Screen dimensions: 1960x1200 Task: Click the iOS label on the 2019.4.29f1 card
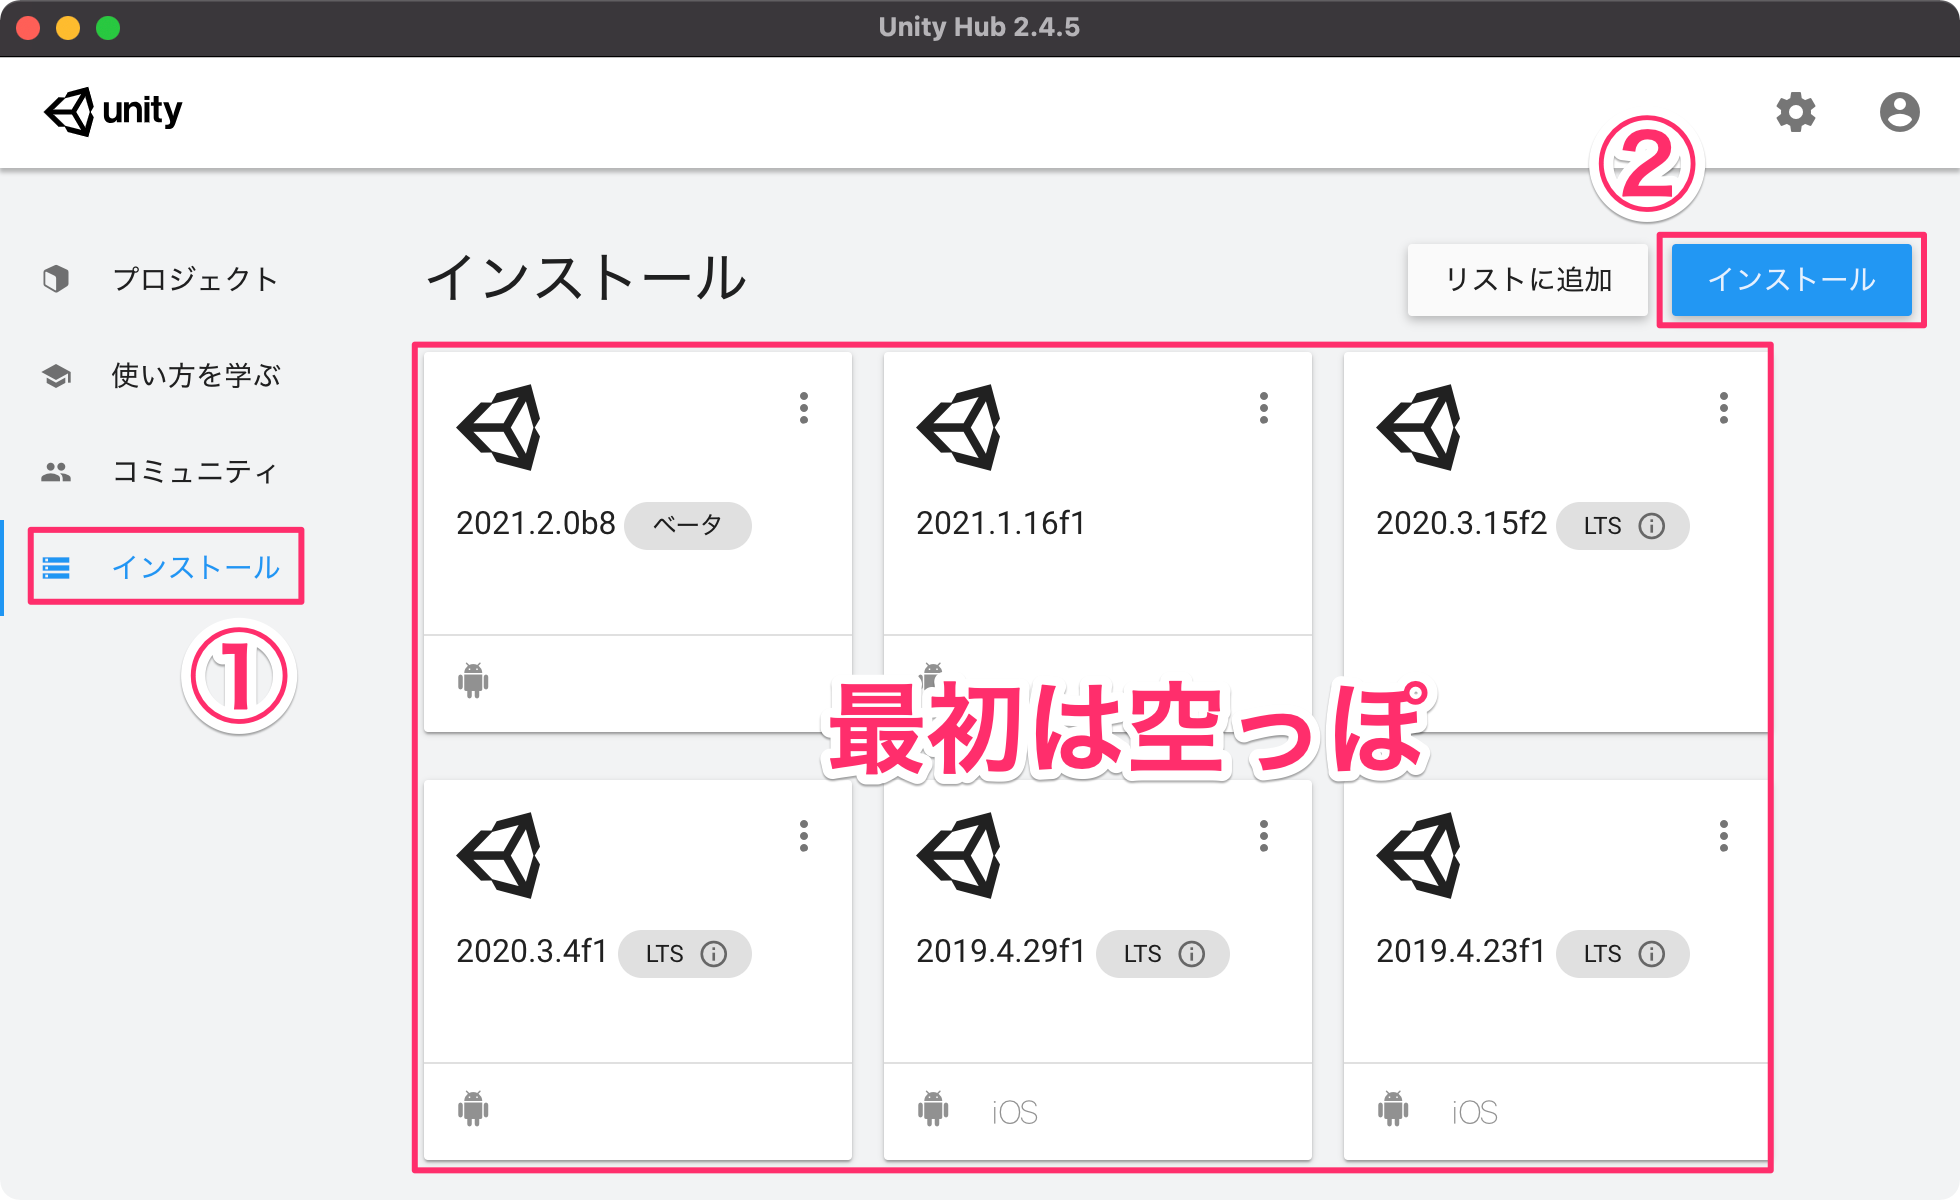click(x=1014, y=1112)
